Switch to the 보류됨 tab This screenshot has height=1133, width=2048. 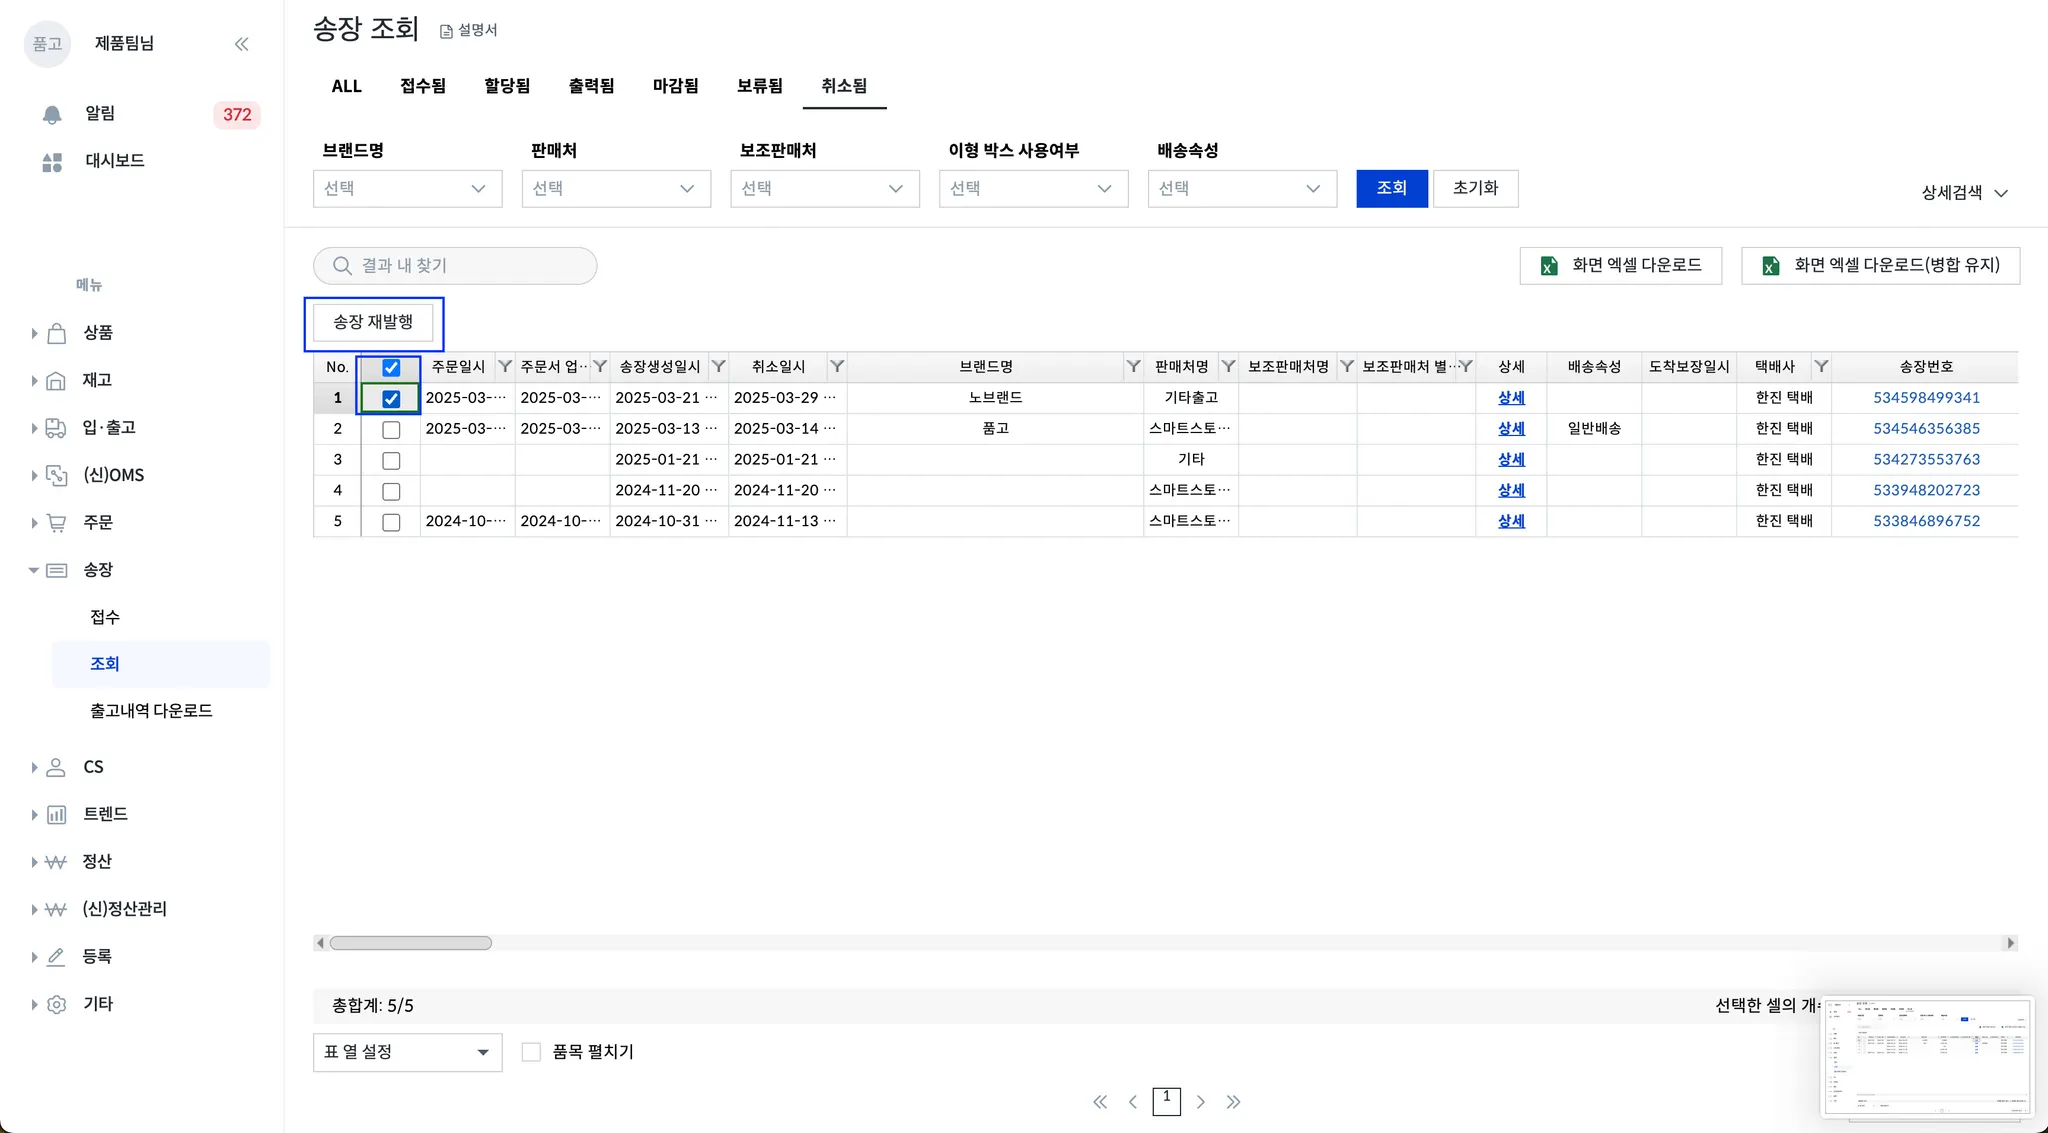(x=759, y=86)
